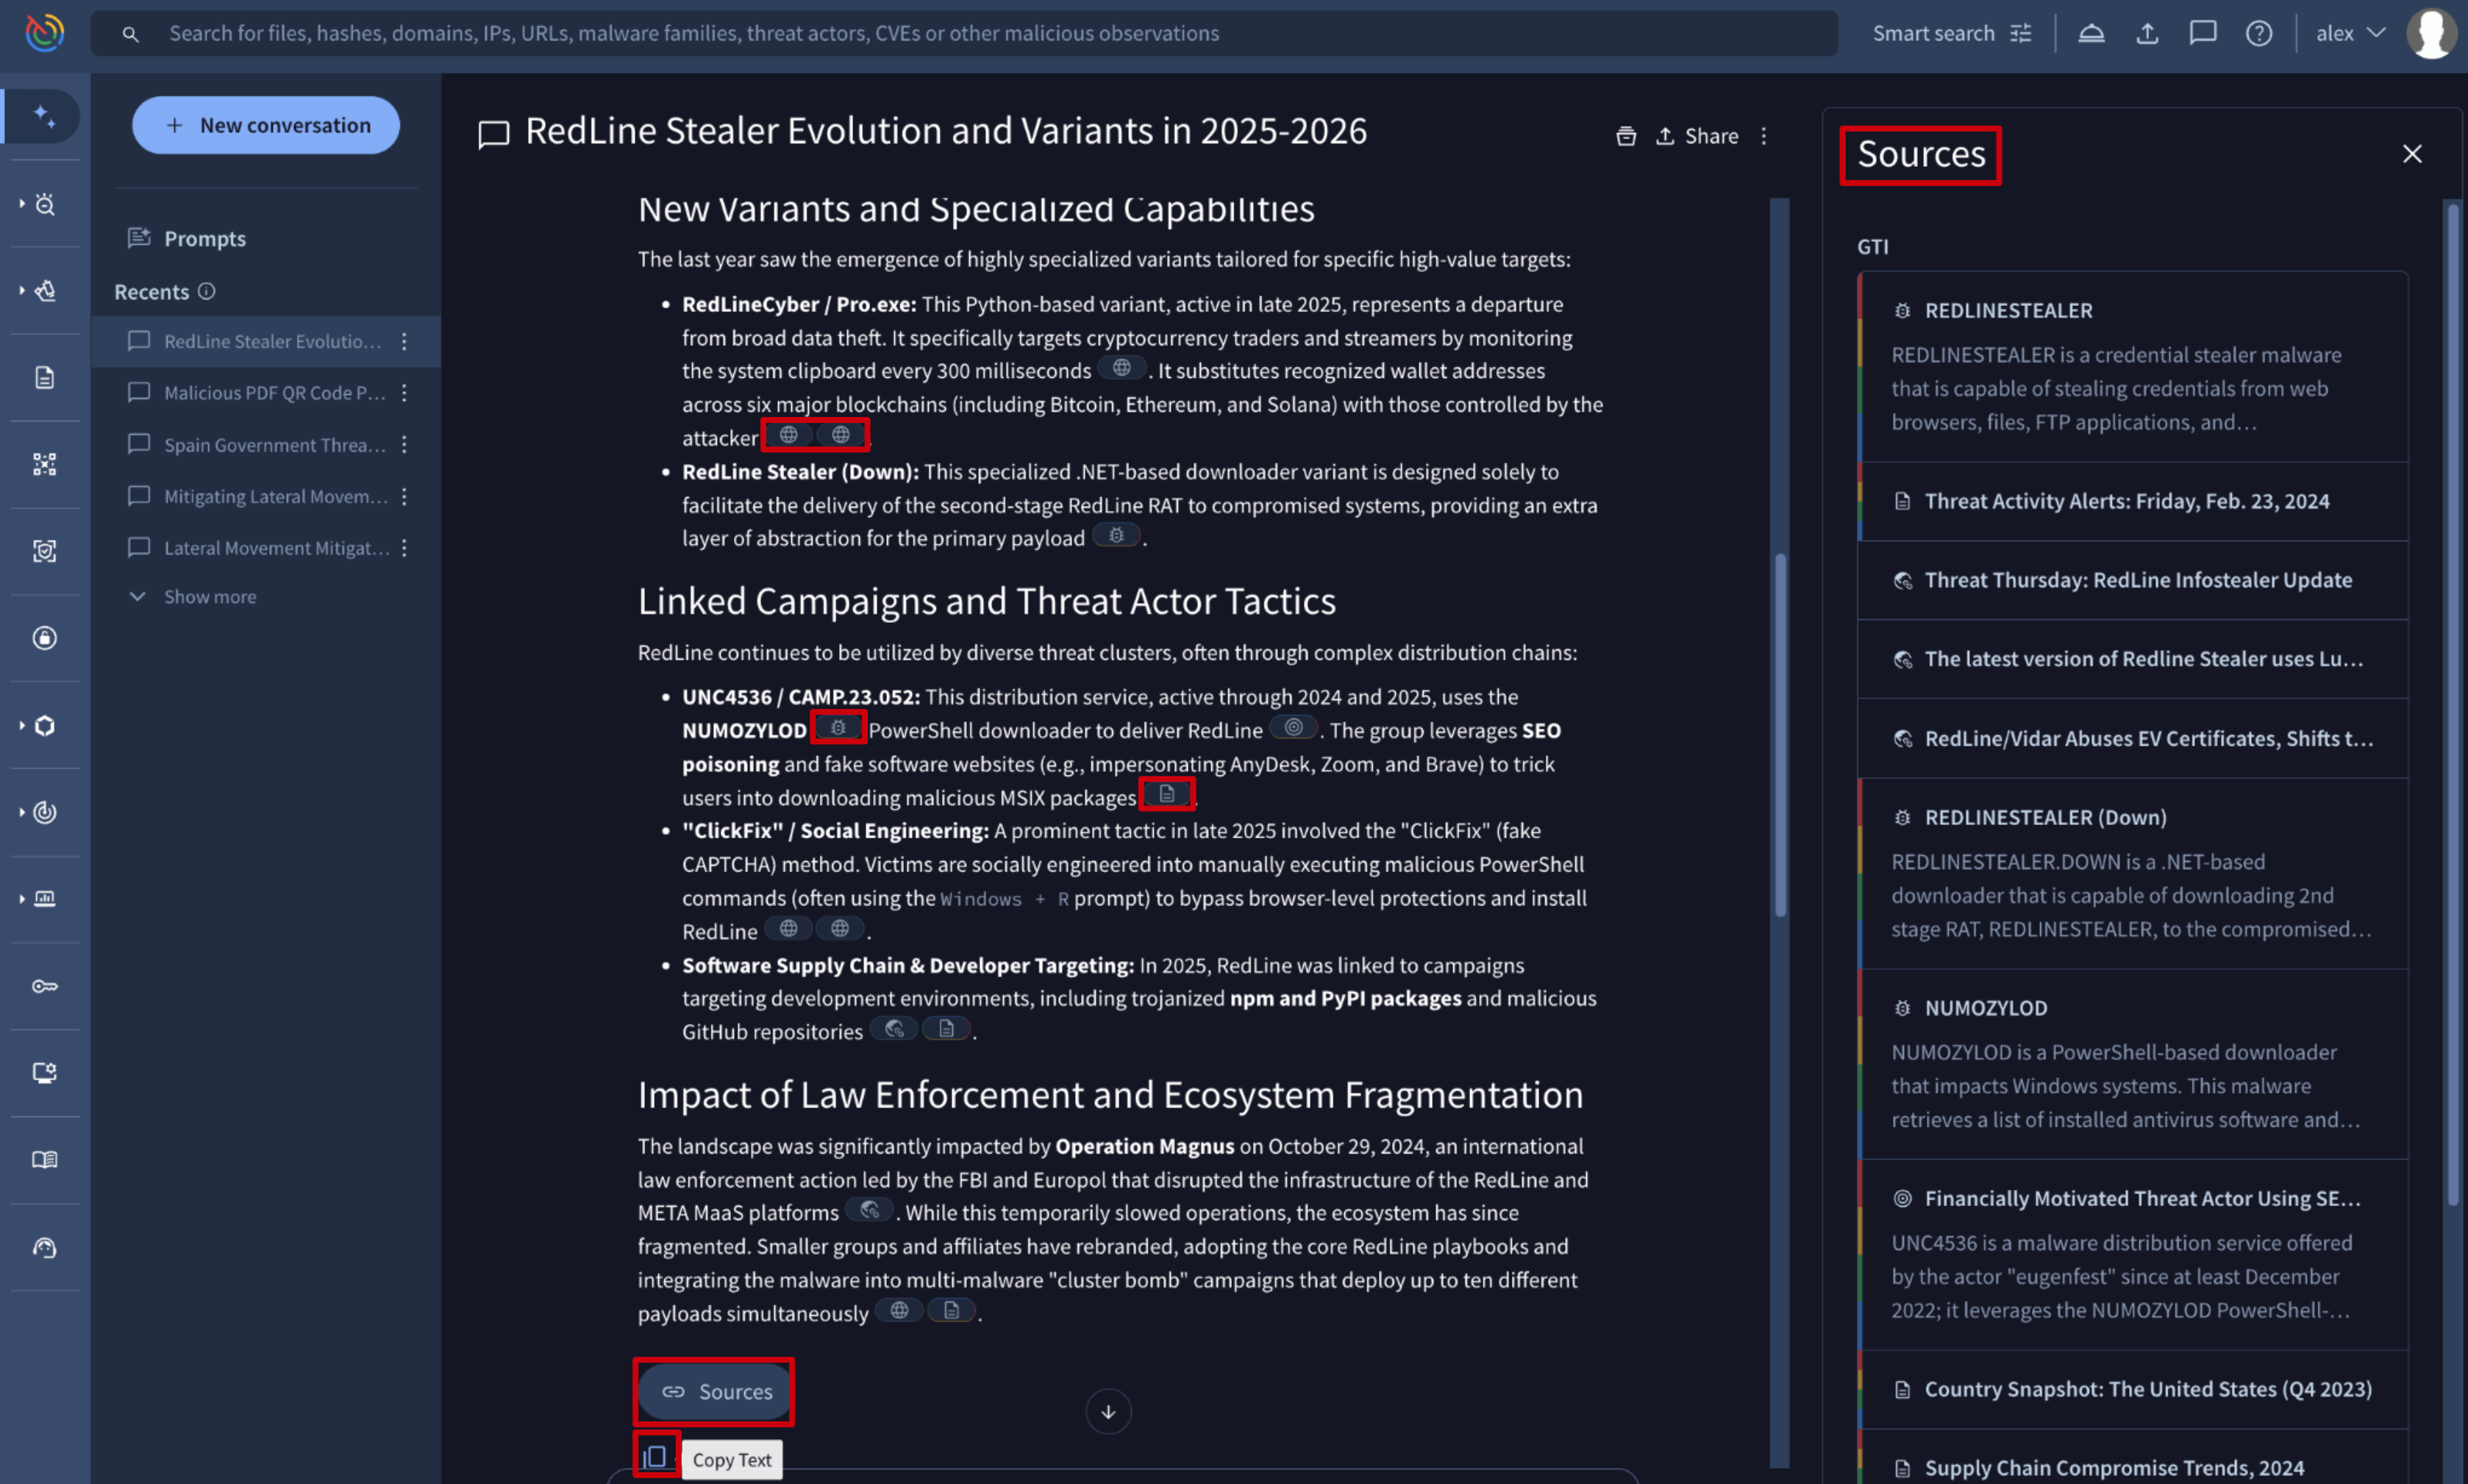Image resolution: width=2468 pixels, height=1484 pixels.
Task: Open the conversation three-dot options menu
Action: coord(1764,136)
